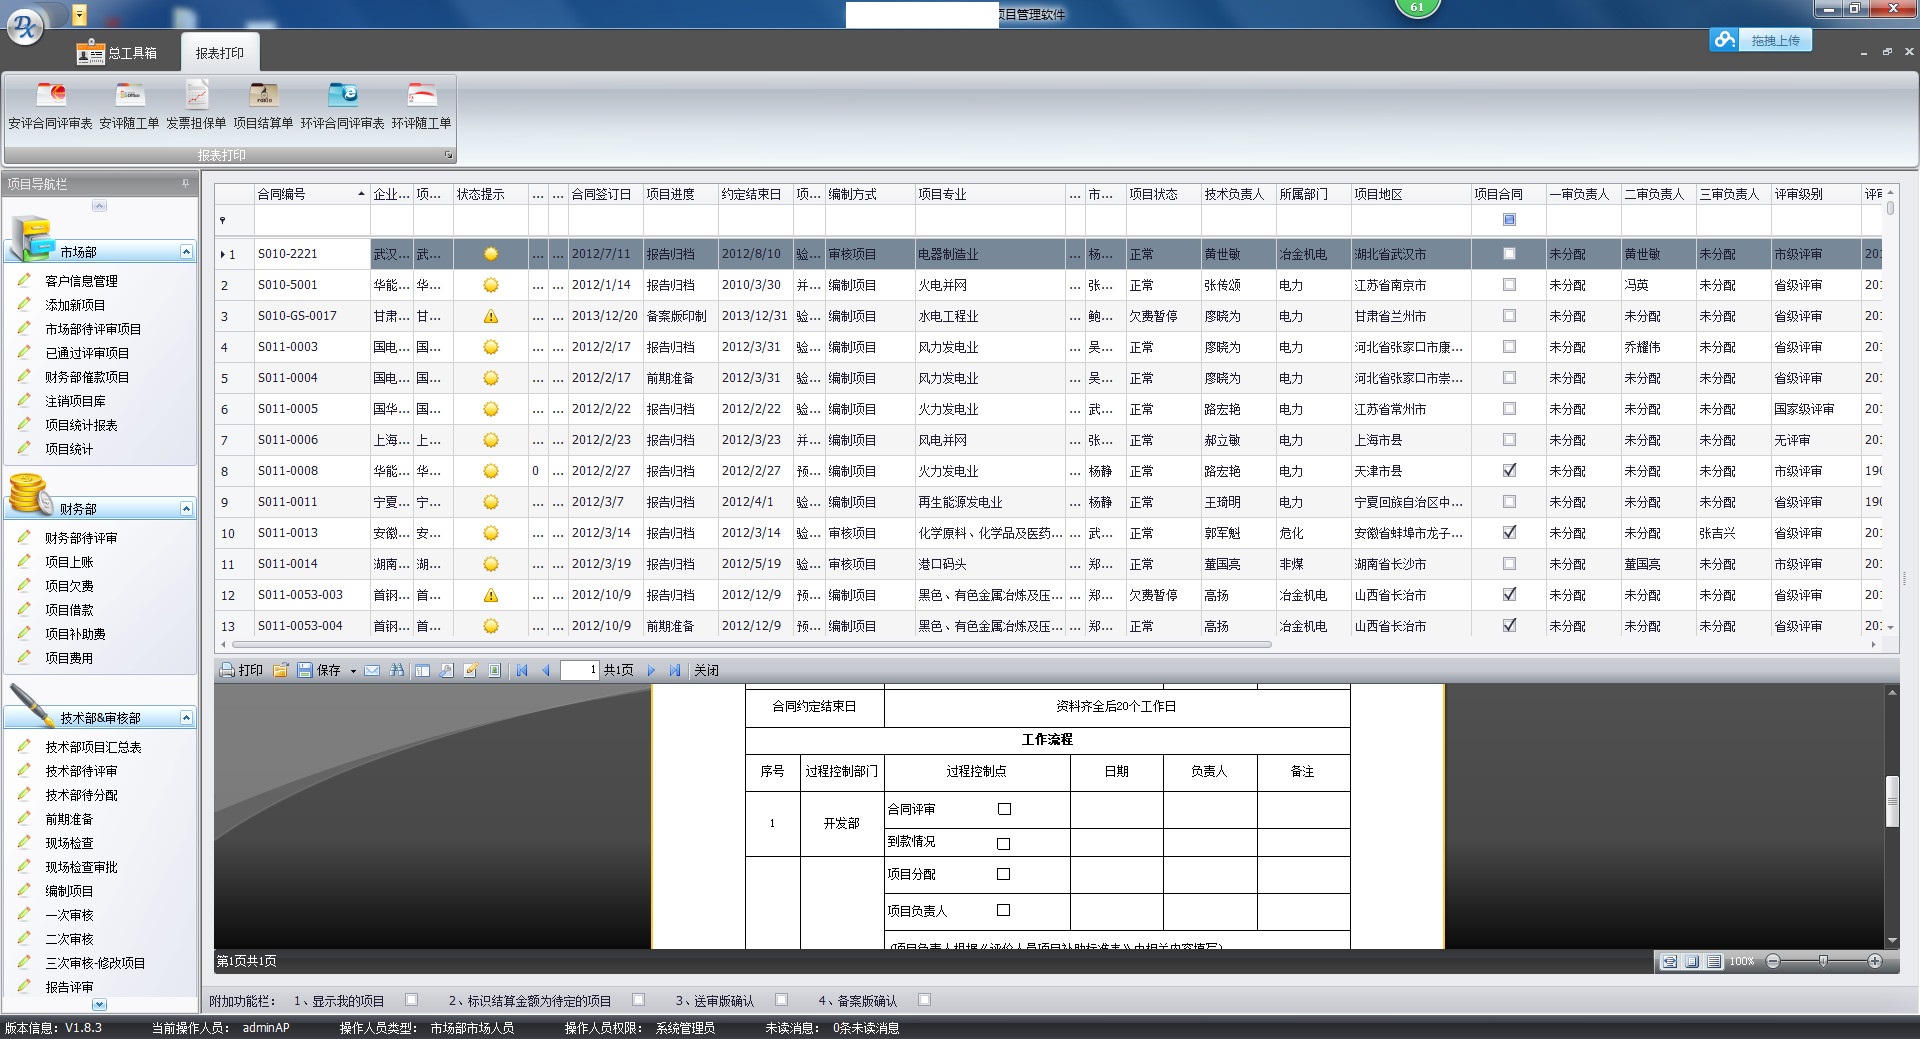
Task: Select the 报表打印 ribbon tab
Action: (x=219, y=53)
